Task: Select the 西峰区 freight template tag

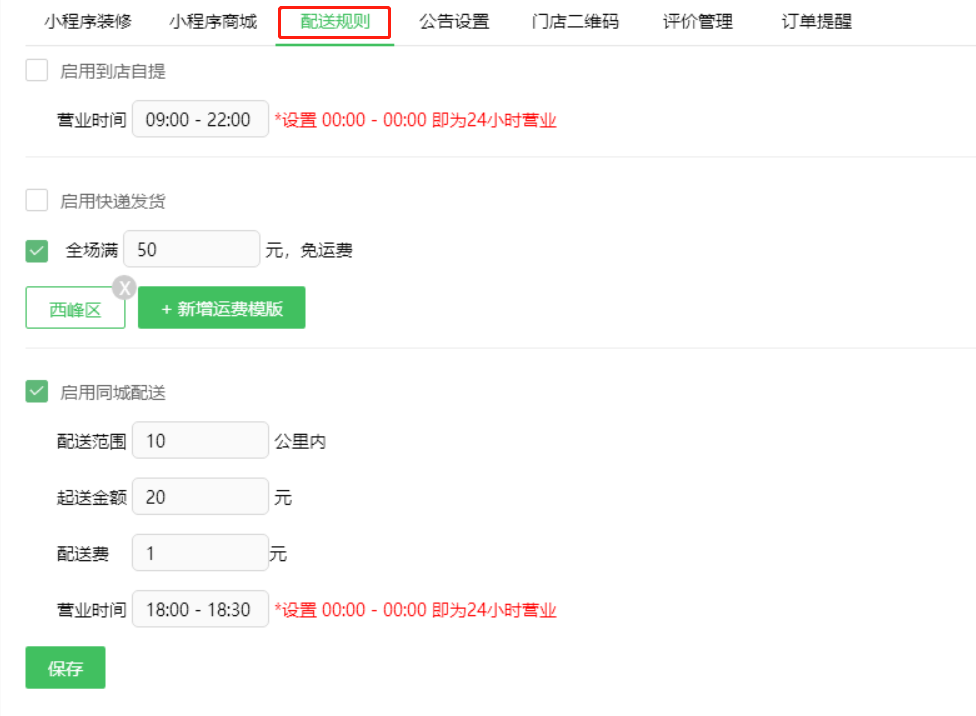Action: pos(75,307)
